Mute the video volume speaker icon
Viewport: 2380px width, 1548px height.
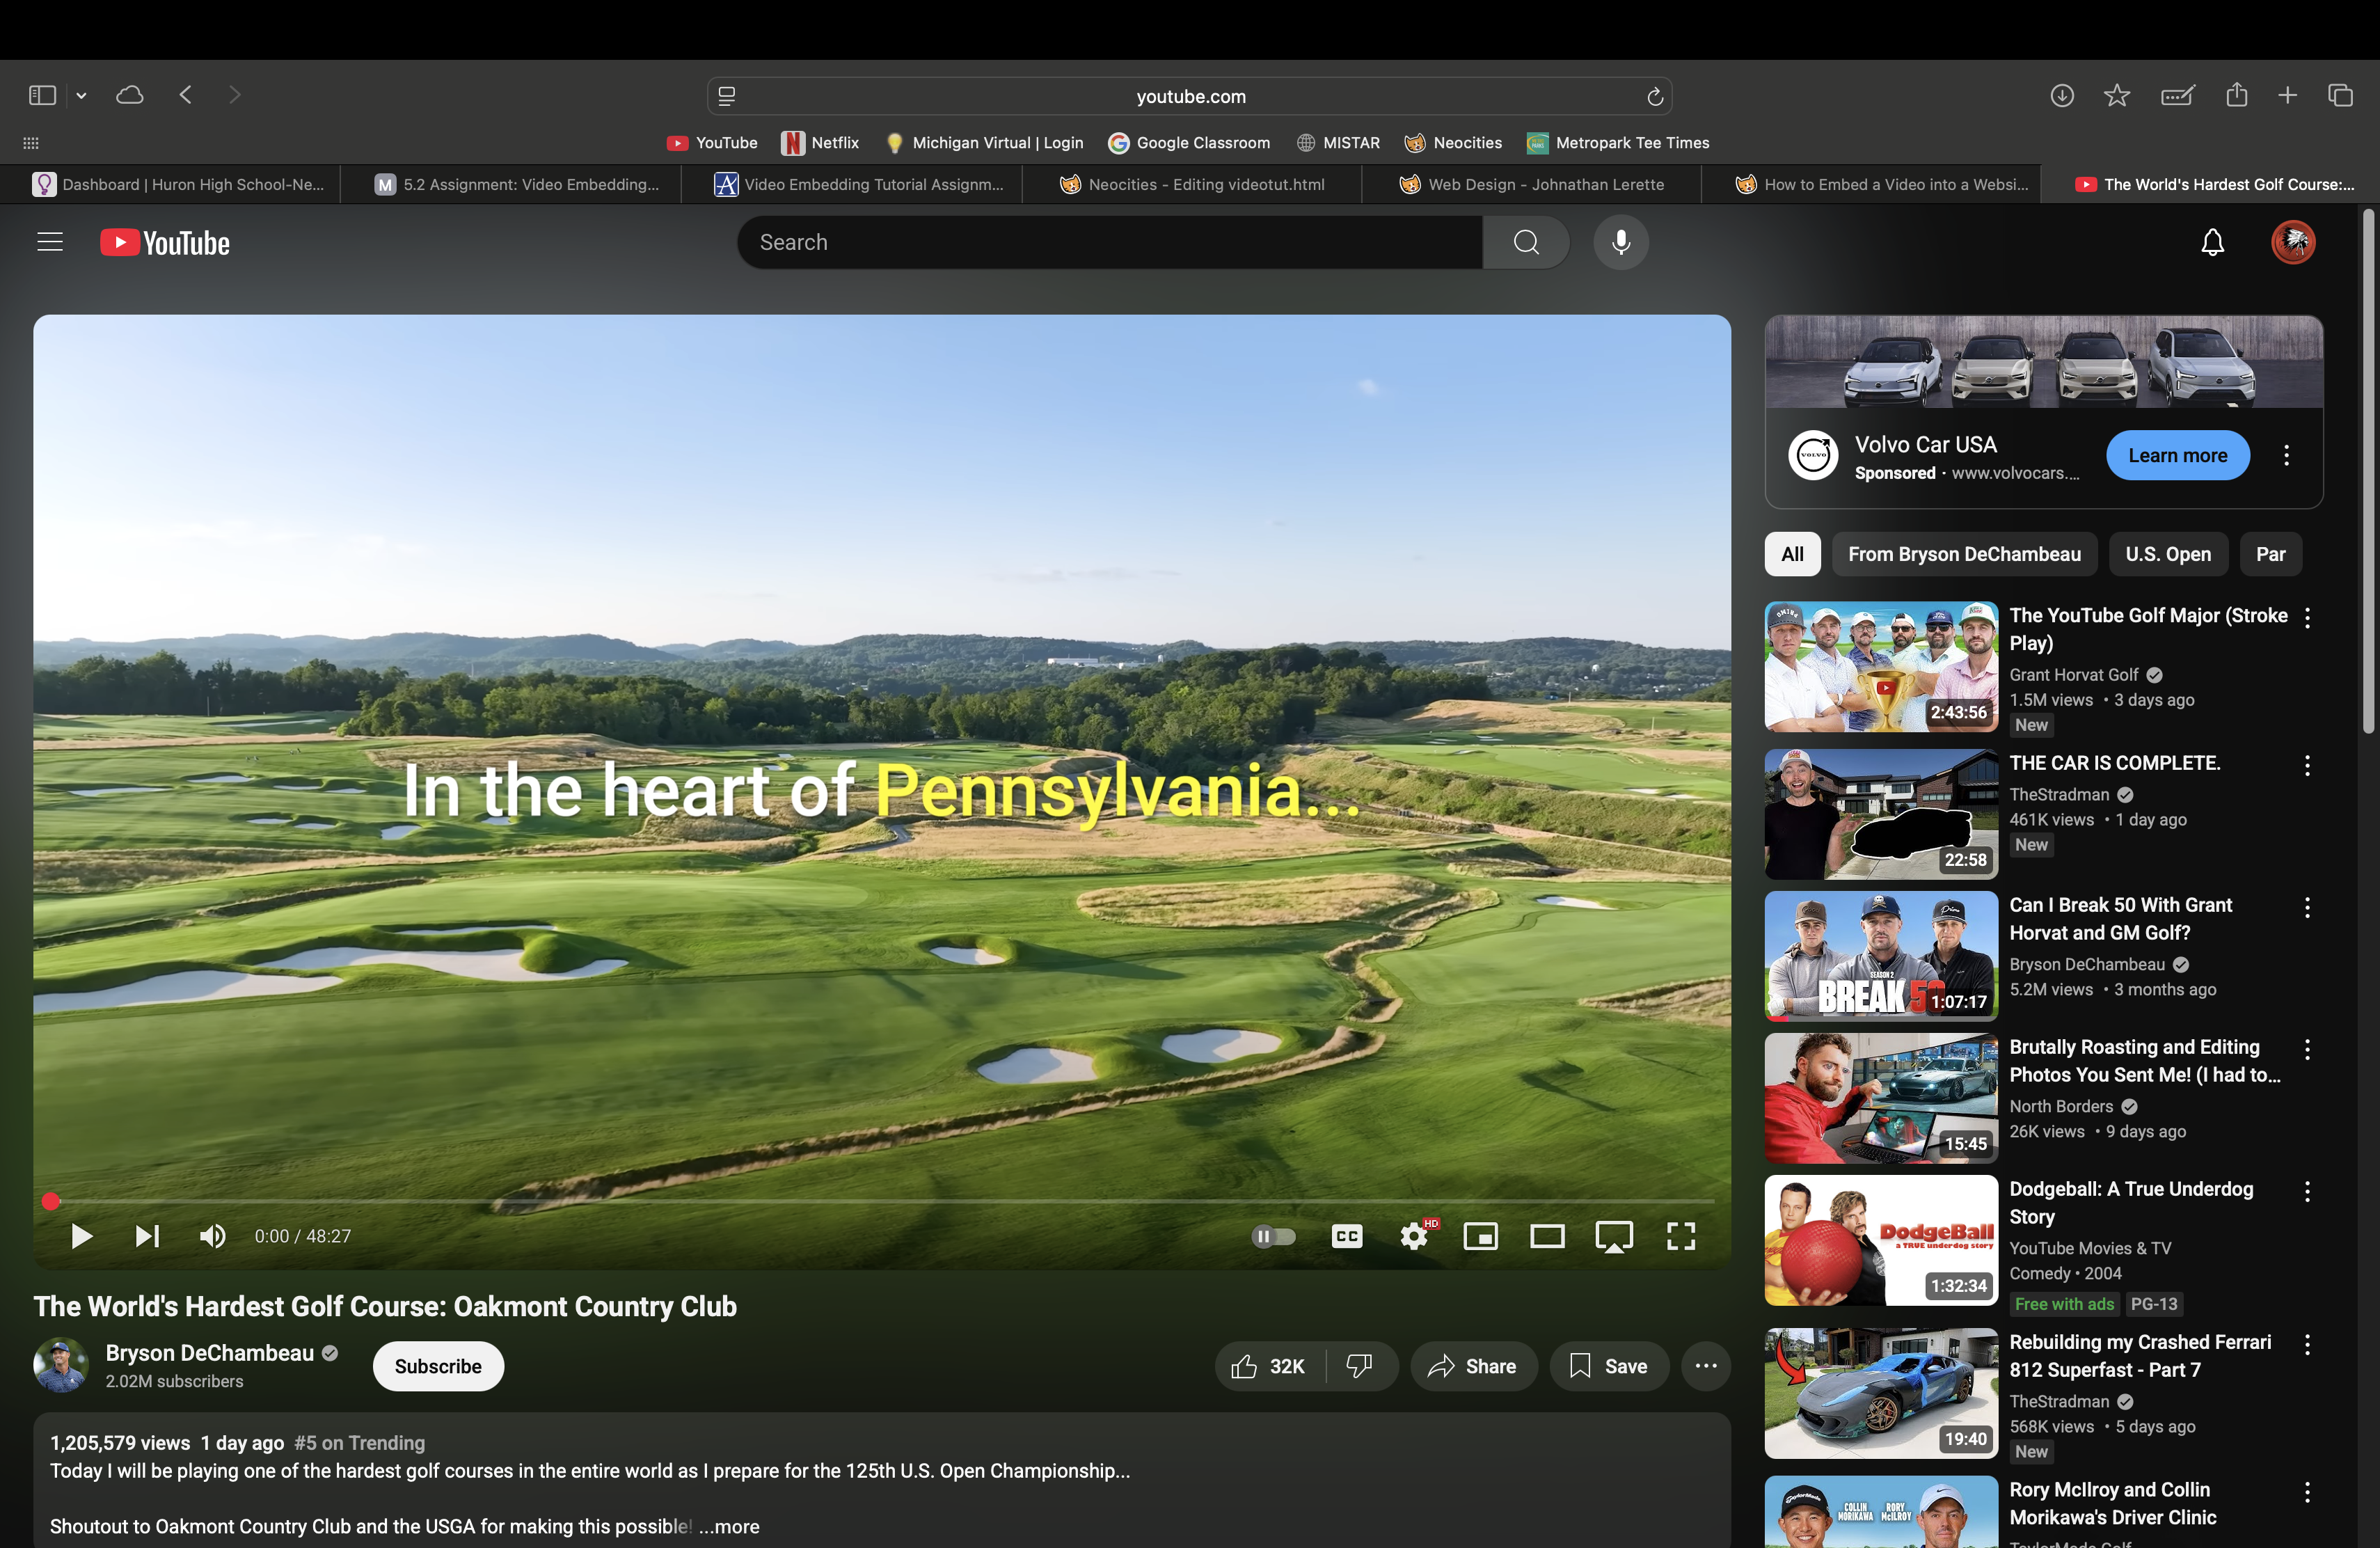click(x=212, y=1236)
